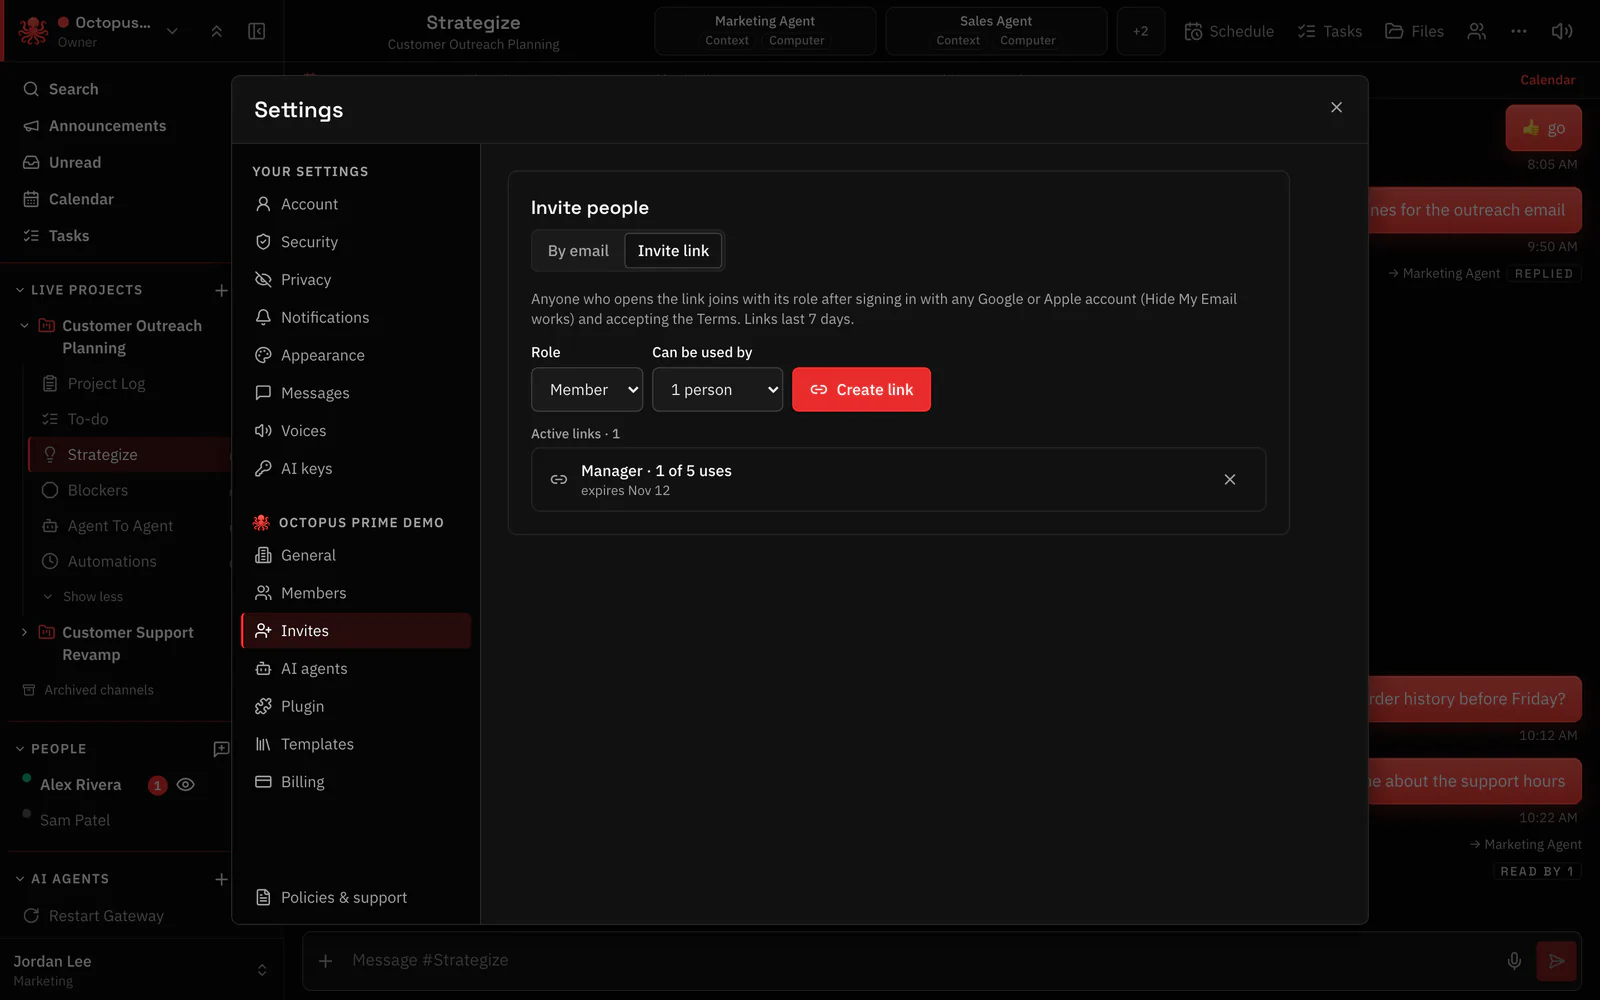Open AI agents settings
Viewport: 1600px width, 1000px height.
[x=356, y=669]
